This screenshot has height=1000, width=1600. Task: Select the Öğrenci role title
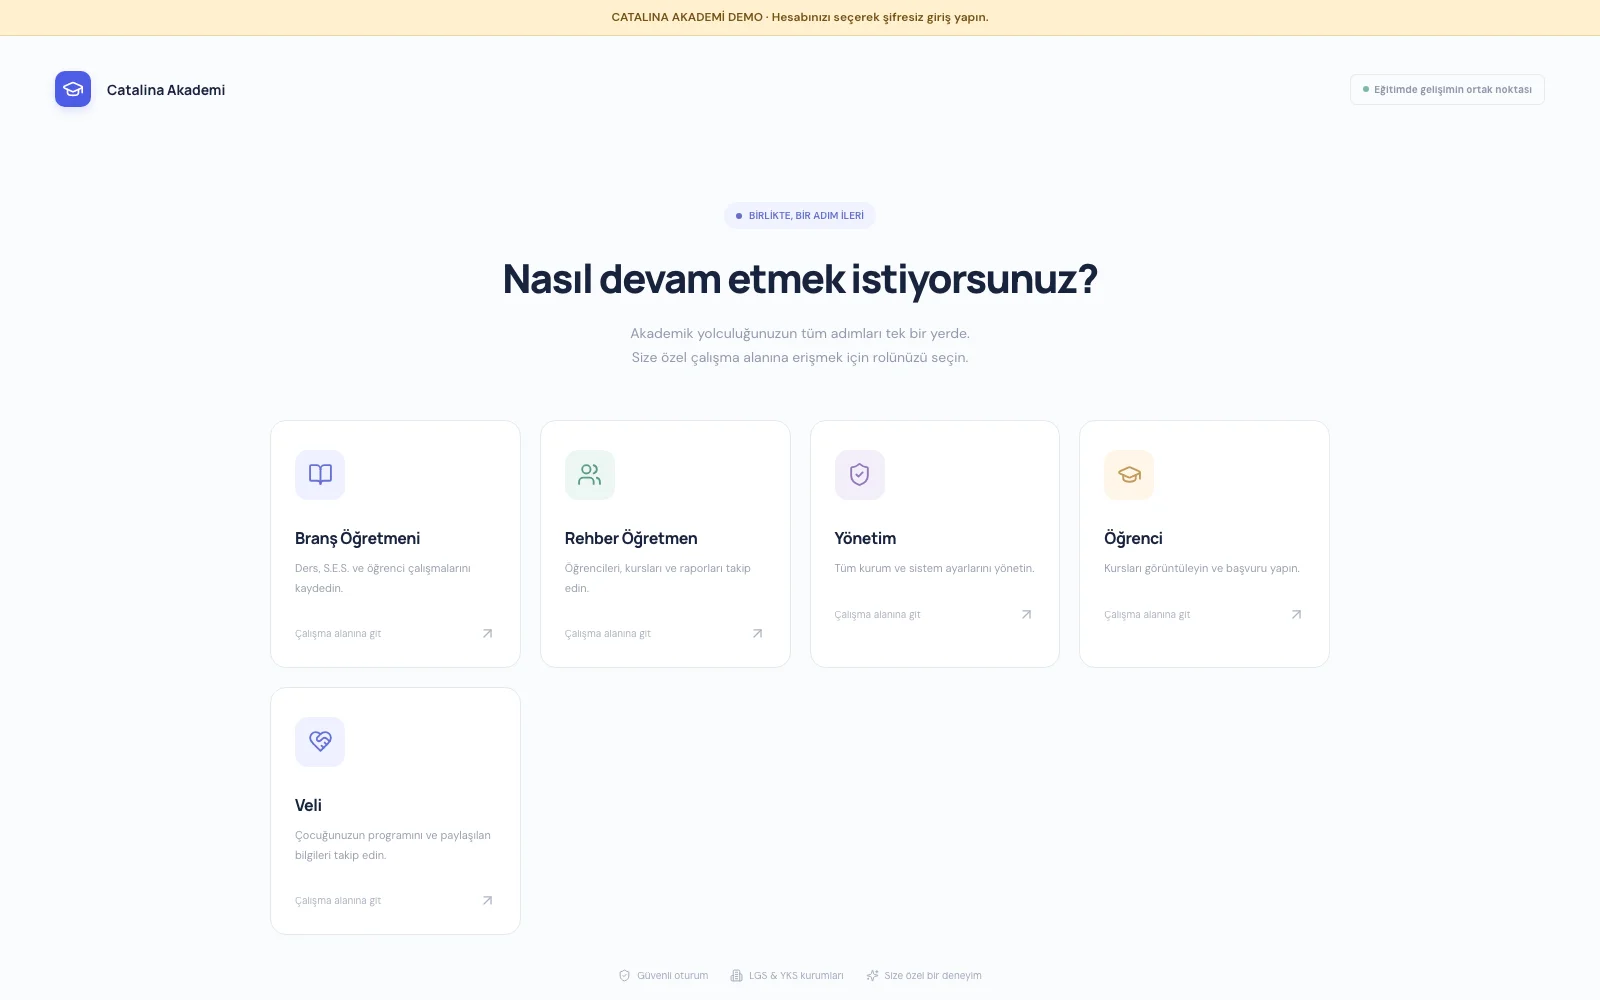click(x=1133, y=538)
